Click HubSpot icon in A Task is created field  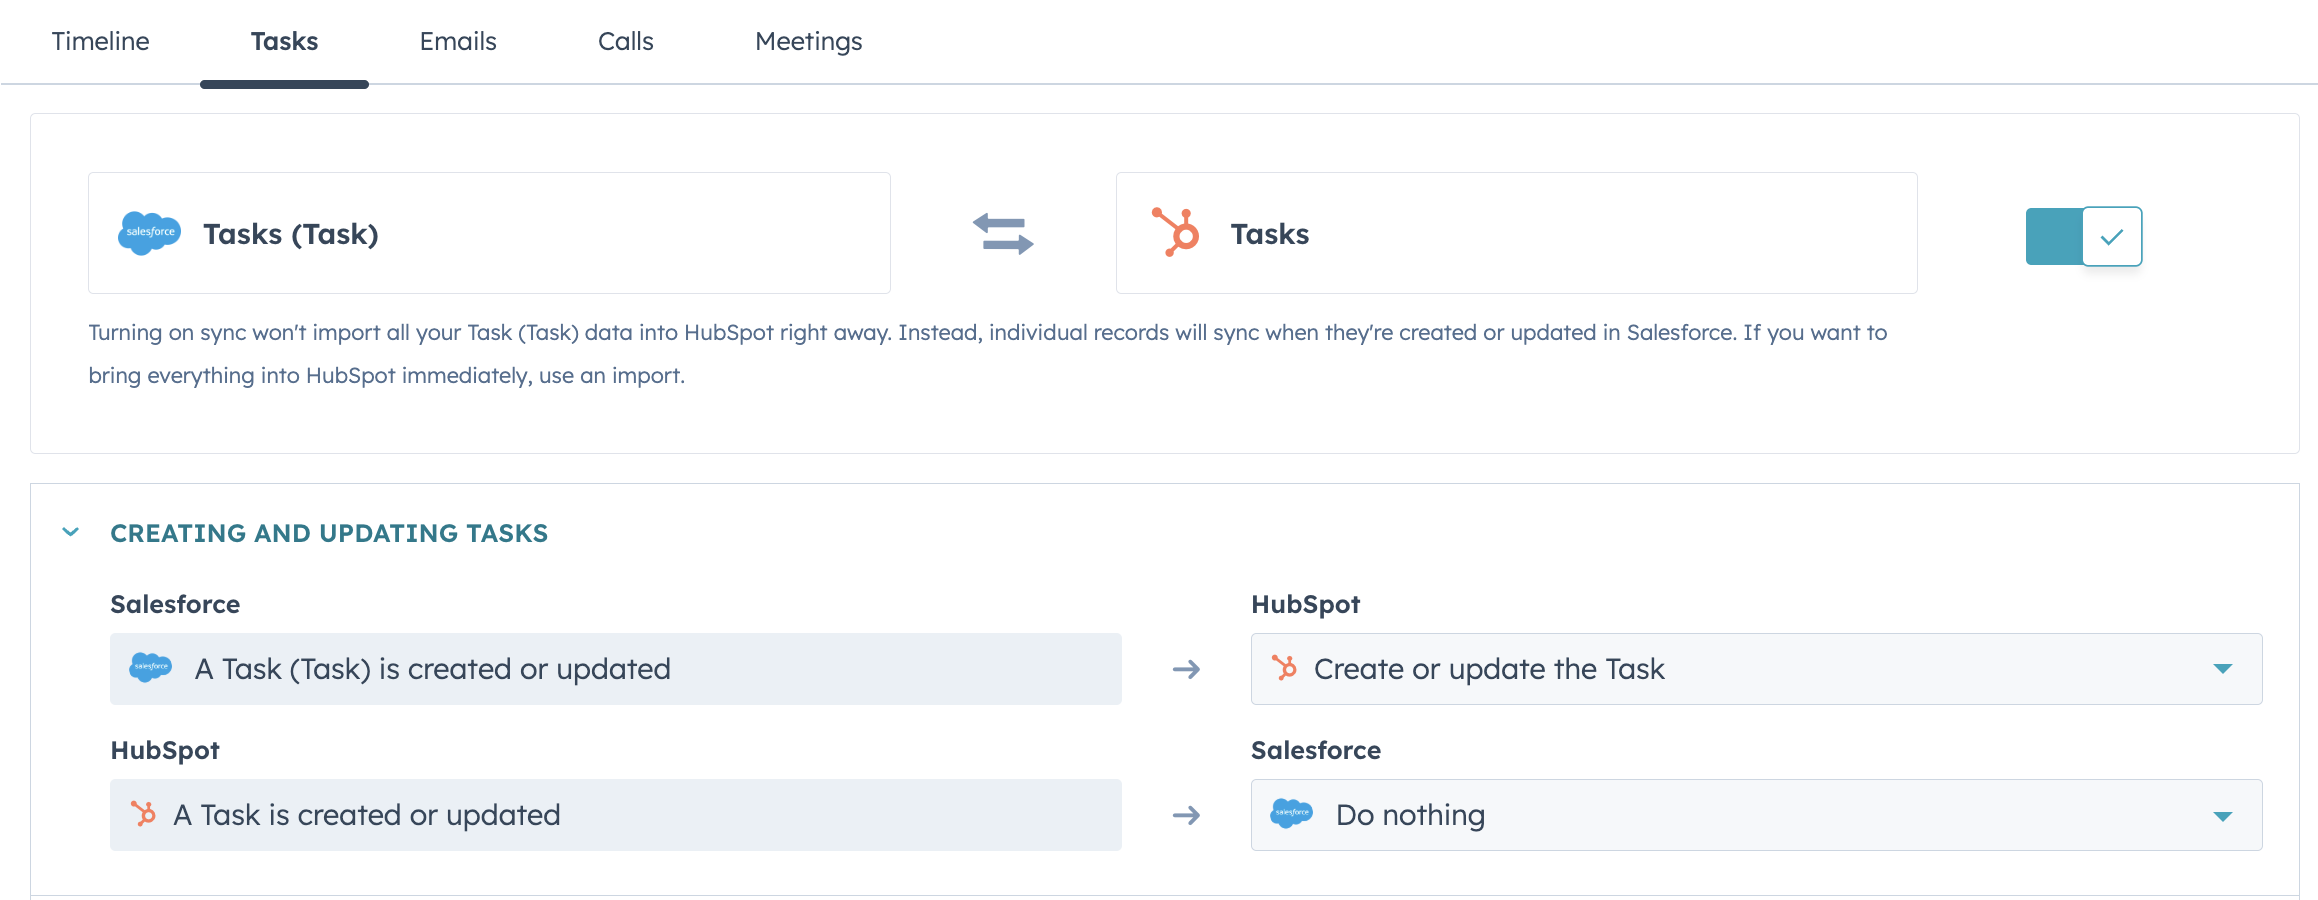click(144, 814)
